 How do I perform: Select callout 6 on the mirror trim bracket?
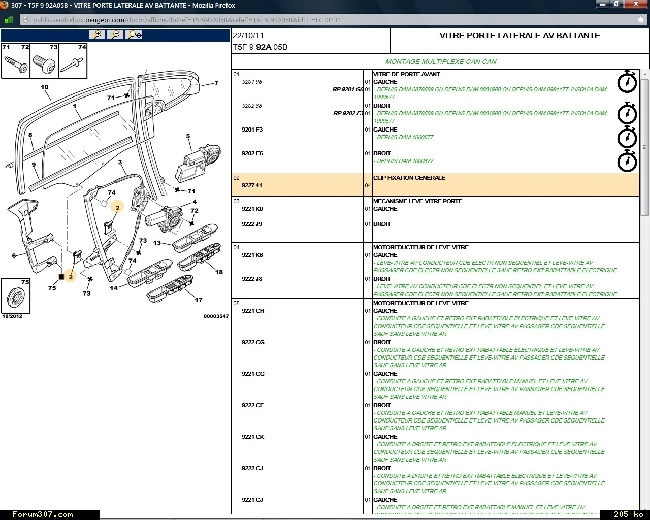(x=14, y=255)
